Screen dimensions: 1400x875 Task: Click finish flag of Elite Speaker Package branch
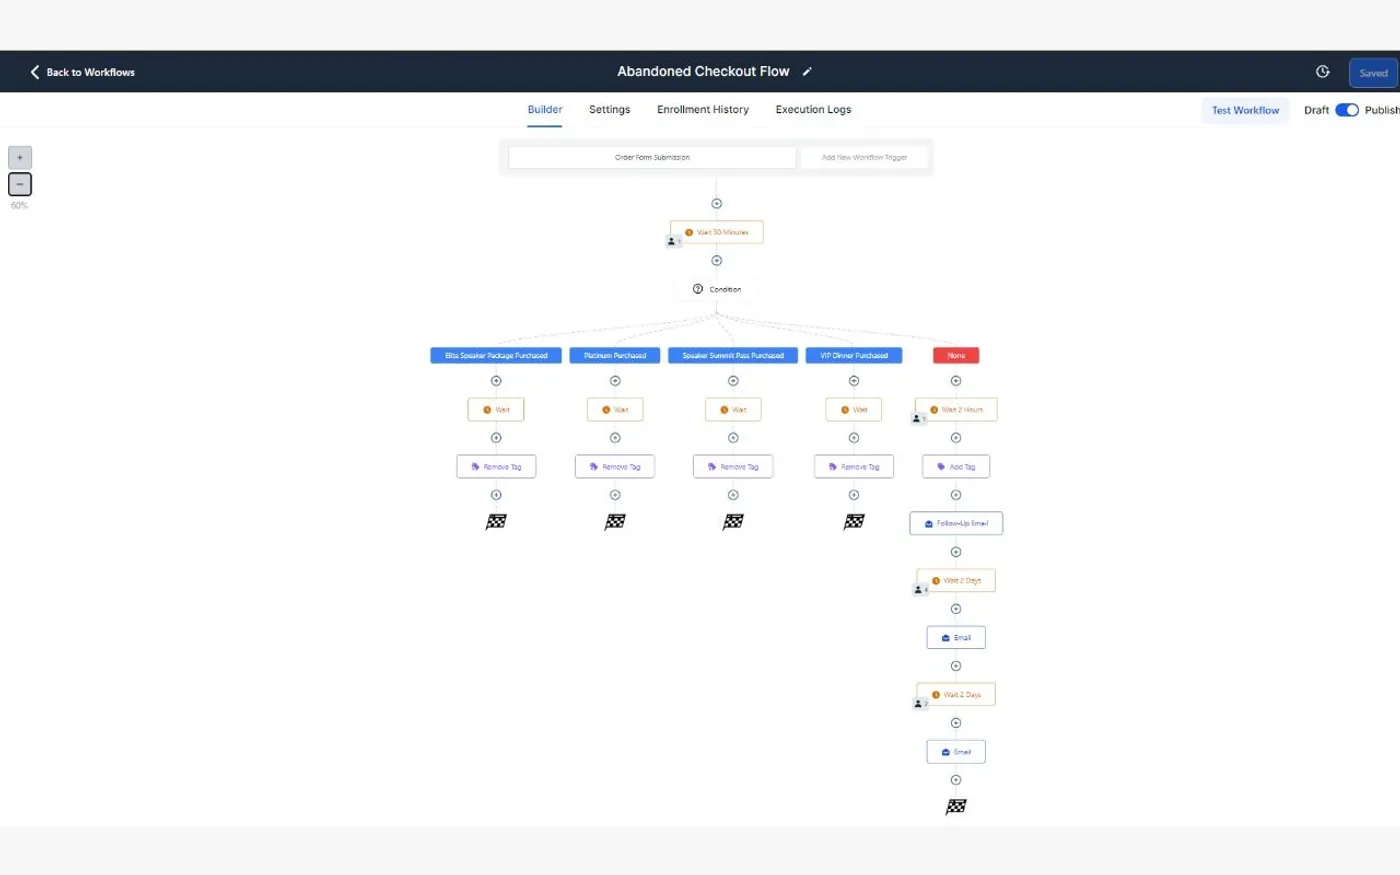pos(496,522)
